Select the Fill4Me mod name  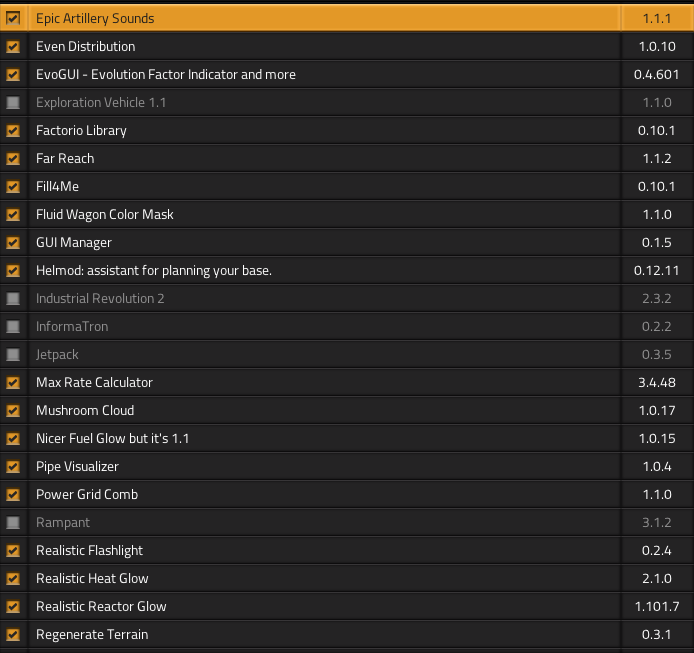click(x=57, y=186)
